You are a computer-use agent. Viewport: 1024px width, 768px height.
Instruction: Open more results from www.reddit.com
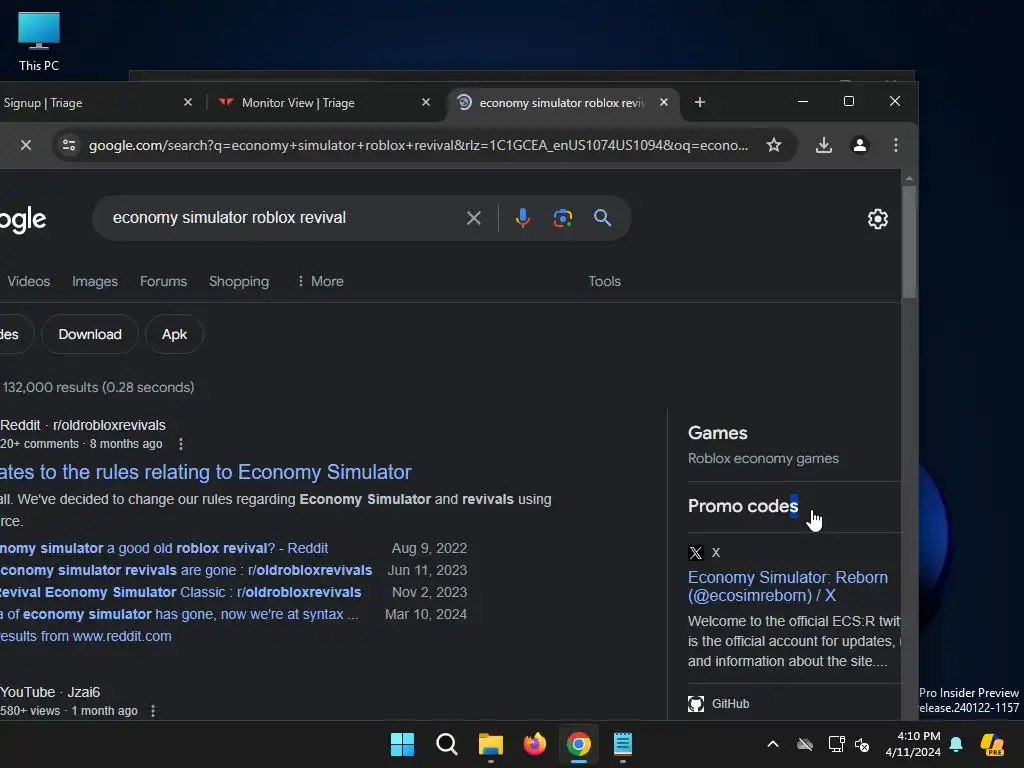(x=86, y=637)
